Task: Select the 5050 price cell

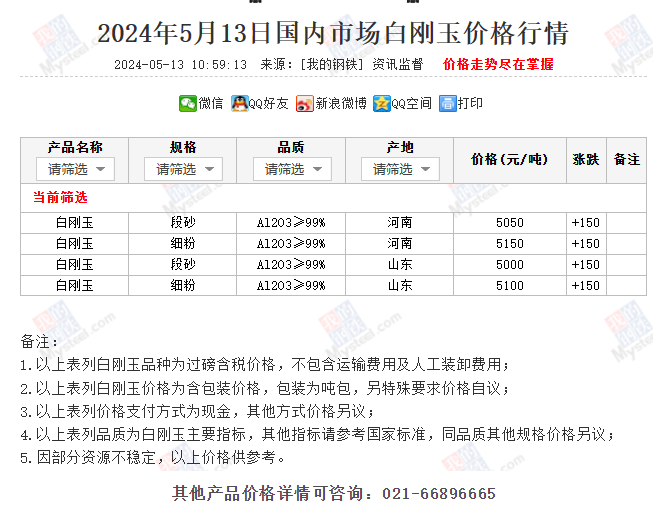Action: 509,222
